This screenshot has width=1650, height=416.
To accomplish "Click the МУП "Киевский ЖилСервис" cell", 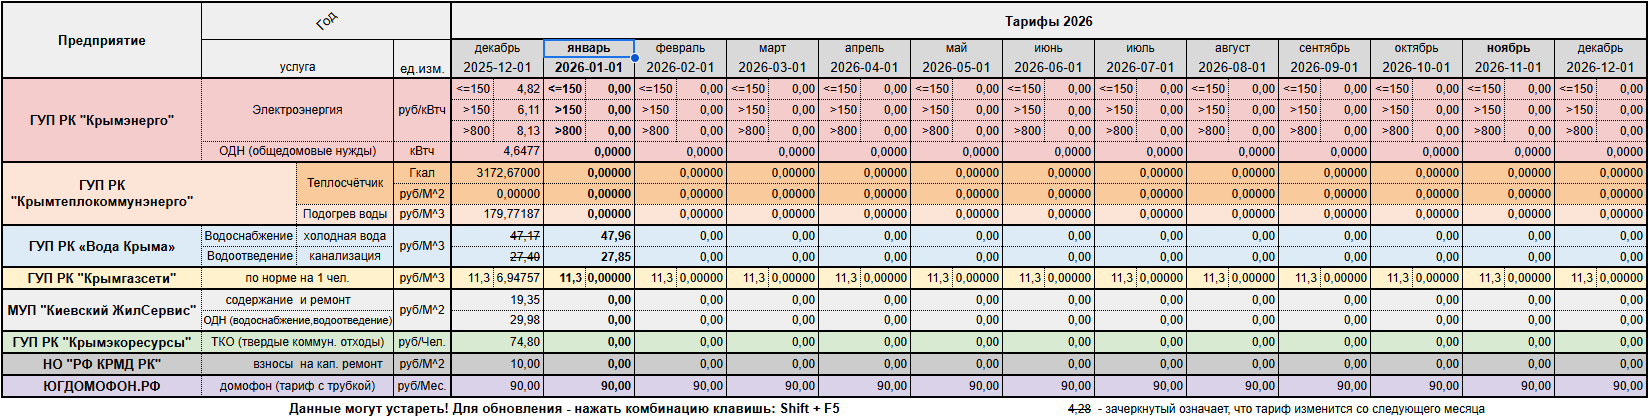I will point(102,310).
